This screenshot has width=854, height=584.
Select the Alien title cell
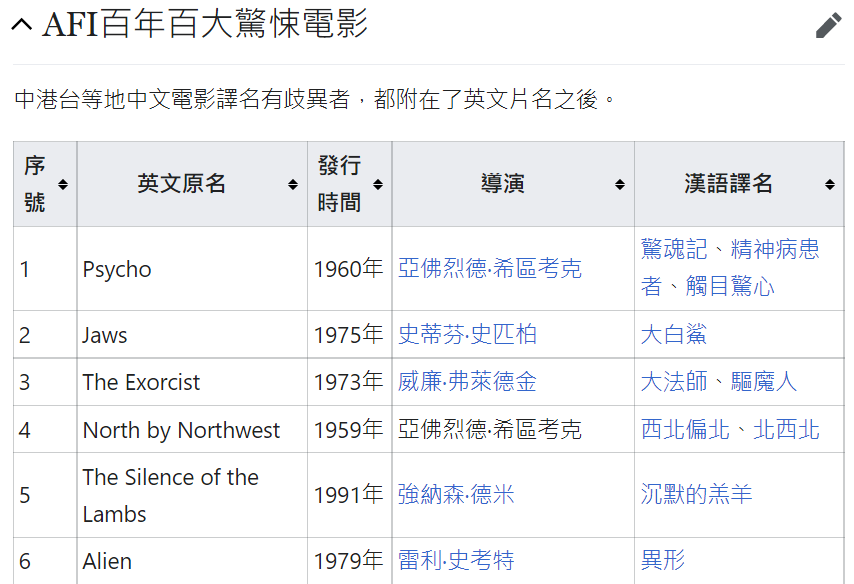pyautogui.click(x=192, y=561)
